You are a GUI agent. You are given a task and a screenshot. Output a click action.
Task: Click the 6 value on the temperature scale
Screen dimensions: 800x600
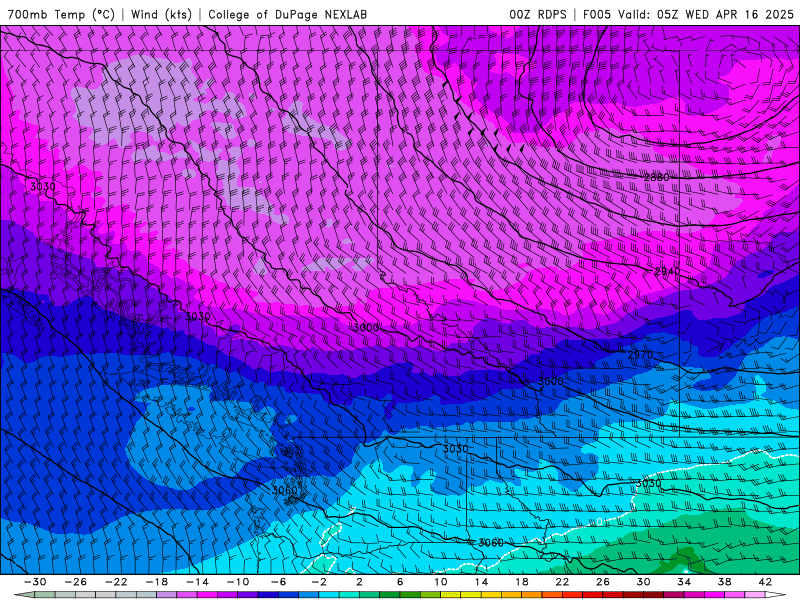tap(400, 582)
